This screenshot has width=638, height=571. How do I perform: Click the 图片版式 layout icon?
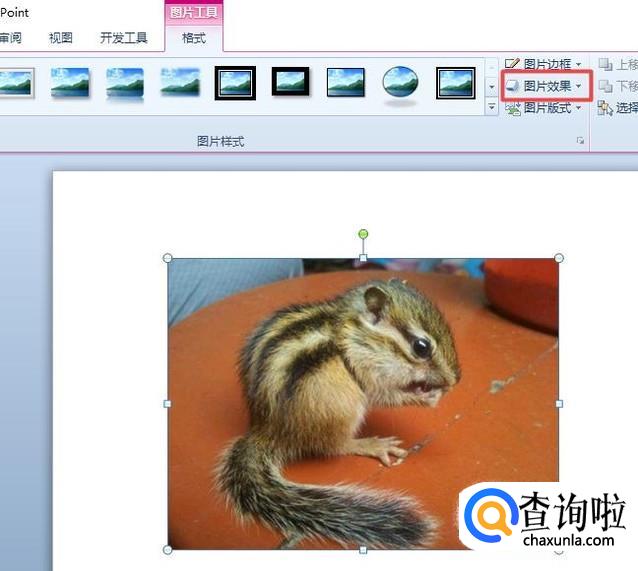(513, 109)
